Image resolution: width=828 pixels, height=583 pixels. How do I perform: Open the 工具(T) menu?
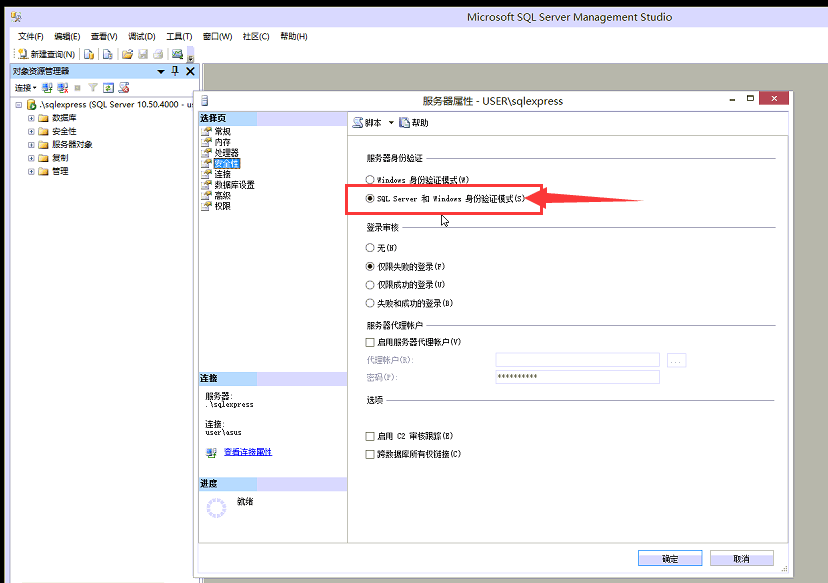tap(179, 36)
